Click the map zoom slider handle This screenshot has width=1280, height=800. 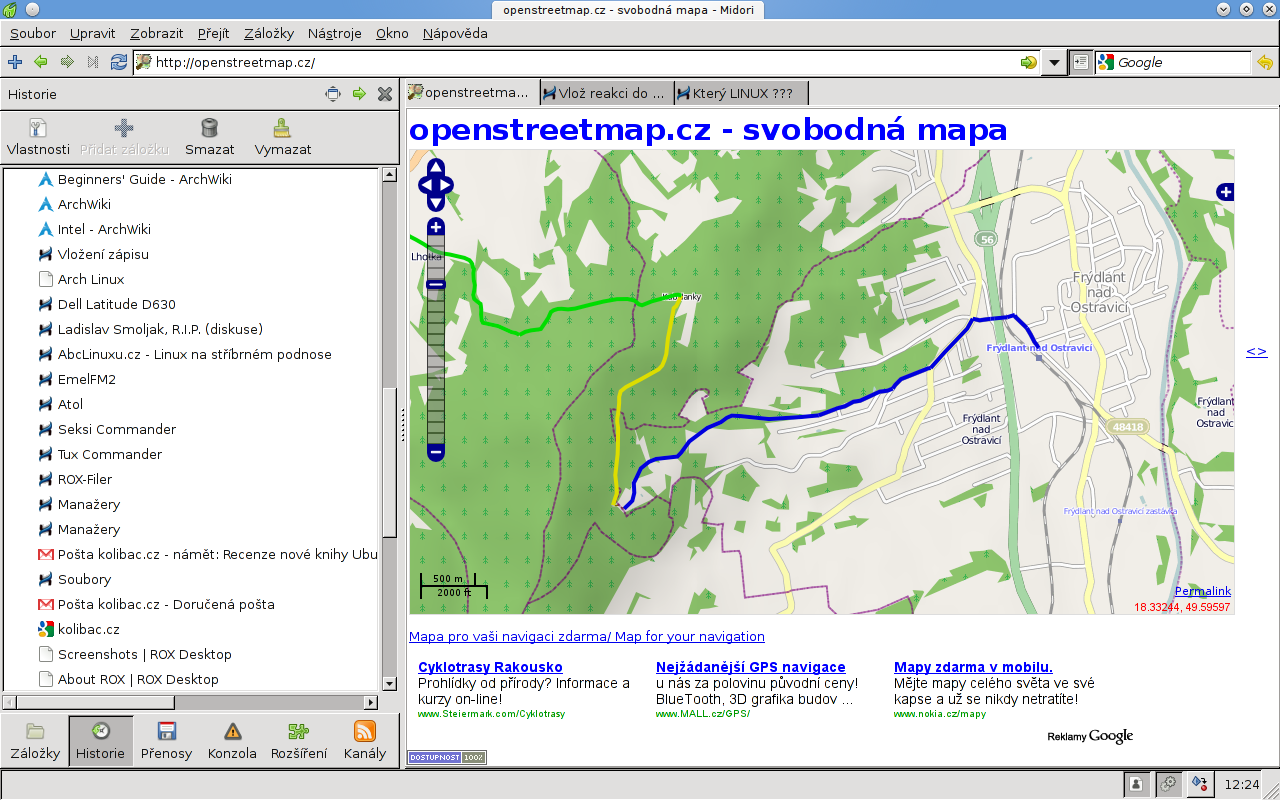point(436,285)
